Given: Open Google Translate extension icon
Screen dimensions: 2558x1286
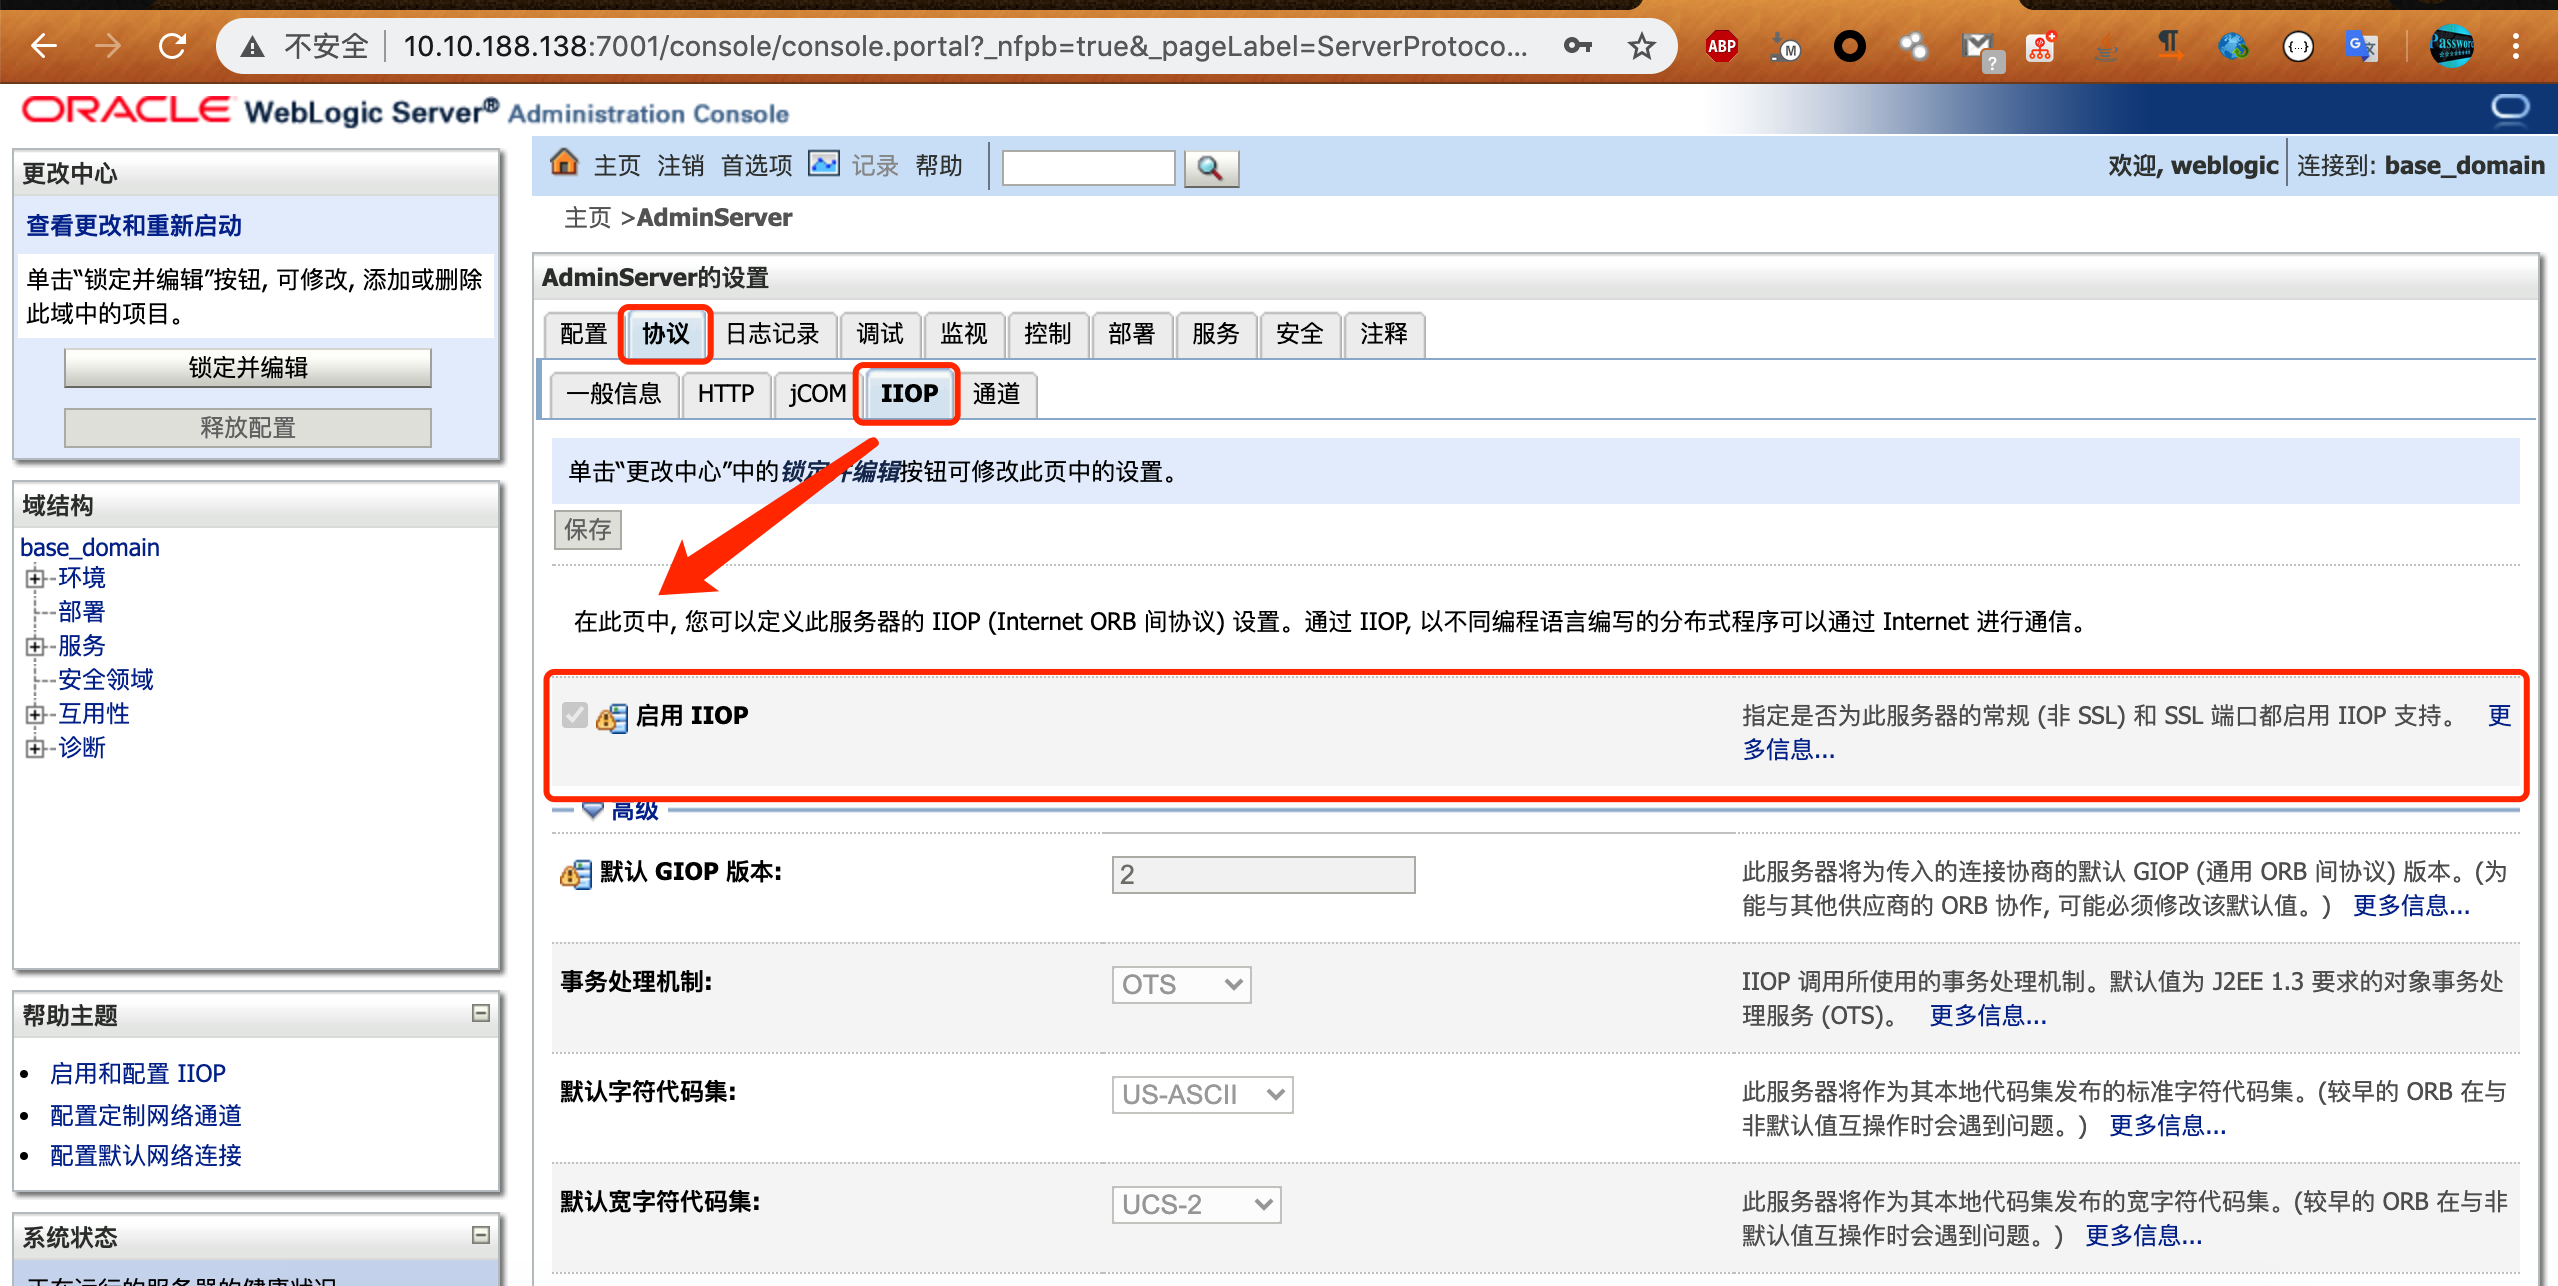Looking at the screenshot, I should 2361,46.
